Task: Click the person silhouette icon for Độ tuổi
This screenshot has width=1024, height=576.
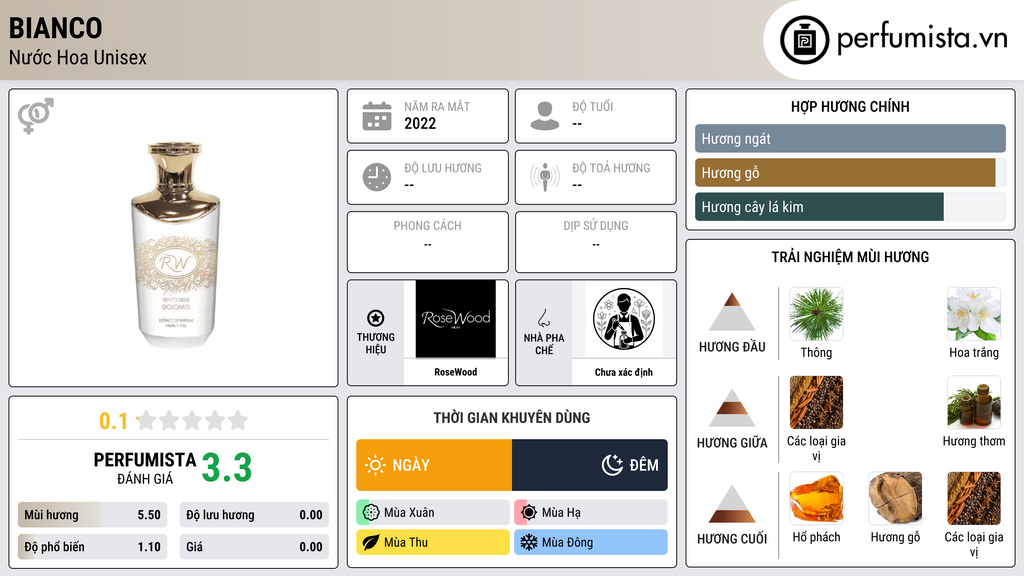Action: click(545, 116)
